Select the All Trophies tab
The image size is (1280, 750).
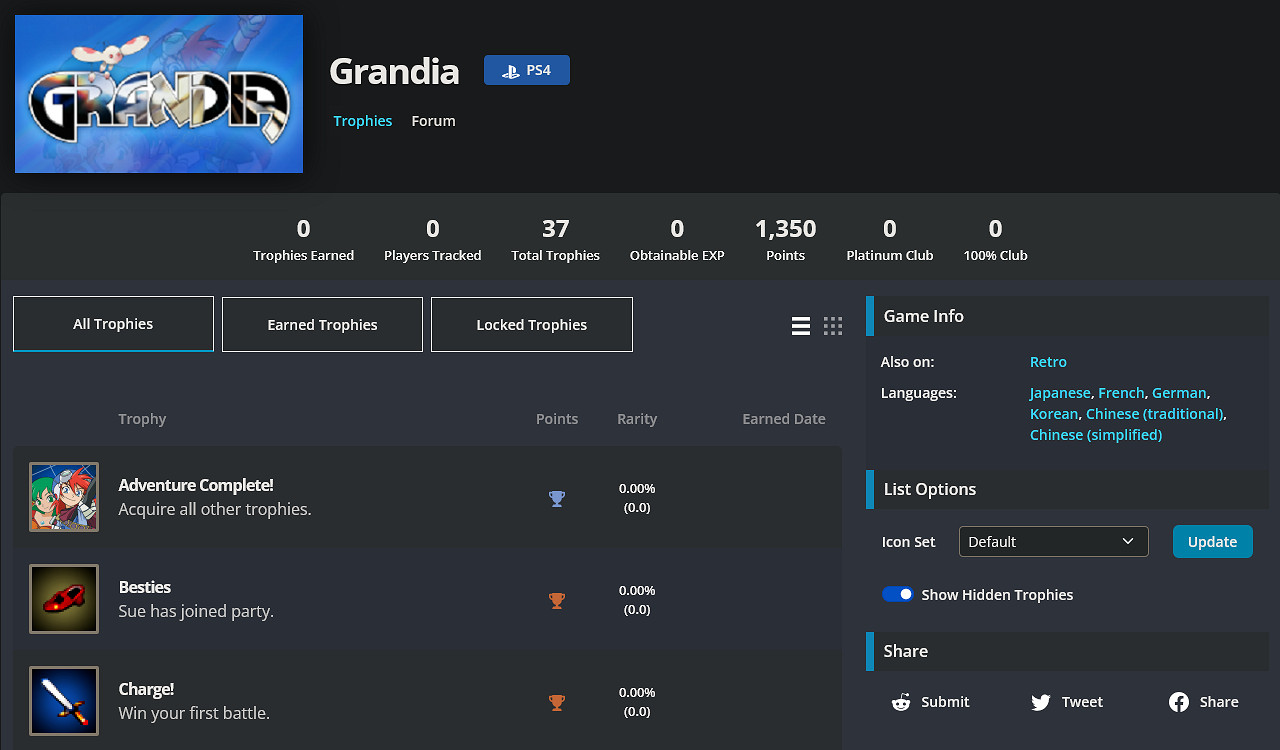coord(113,324)
